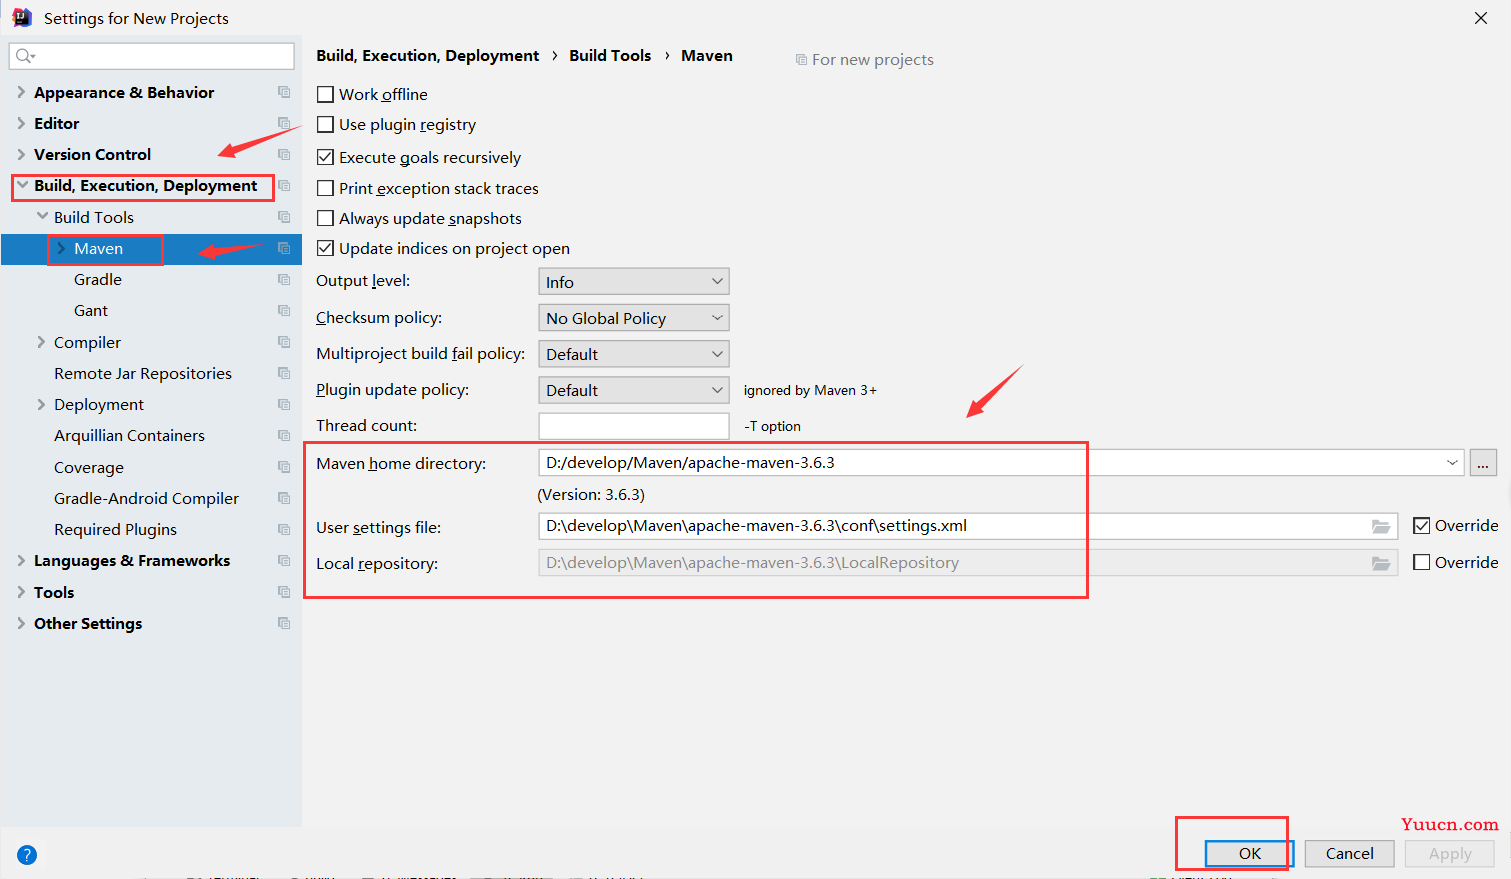
Task: Click copy icon beside Remote Jar Repositories
Action: tap(284, 373)
